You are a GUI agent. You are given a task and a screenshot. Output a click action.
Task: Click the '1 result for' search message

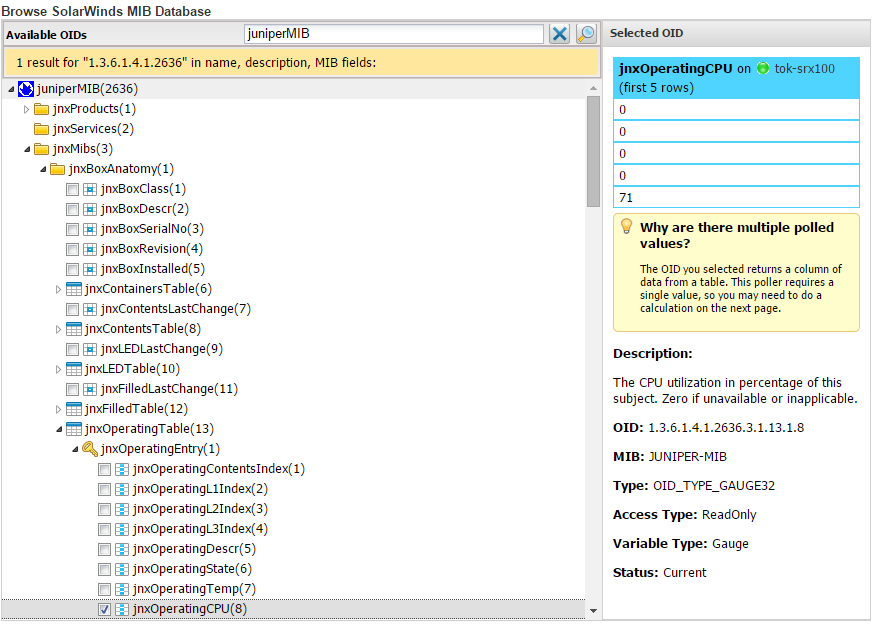196,62
